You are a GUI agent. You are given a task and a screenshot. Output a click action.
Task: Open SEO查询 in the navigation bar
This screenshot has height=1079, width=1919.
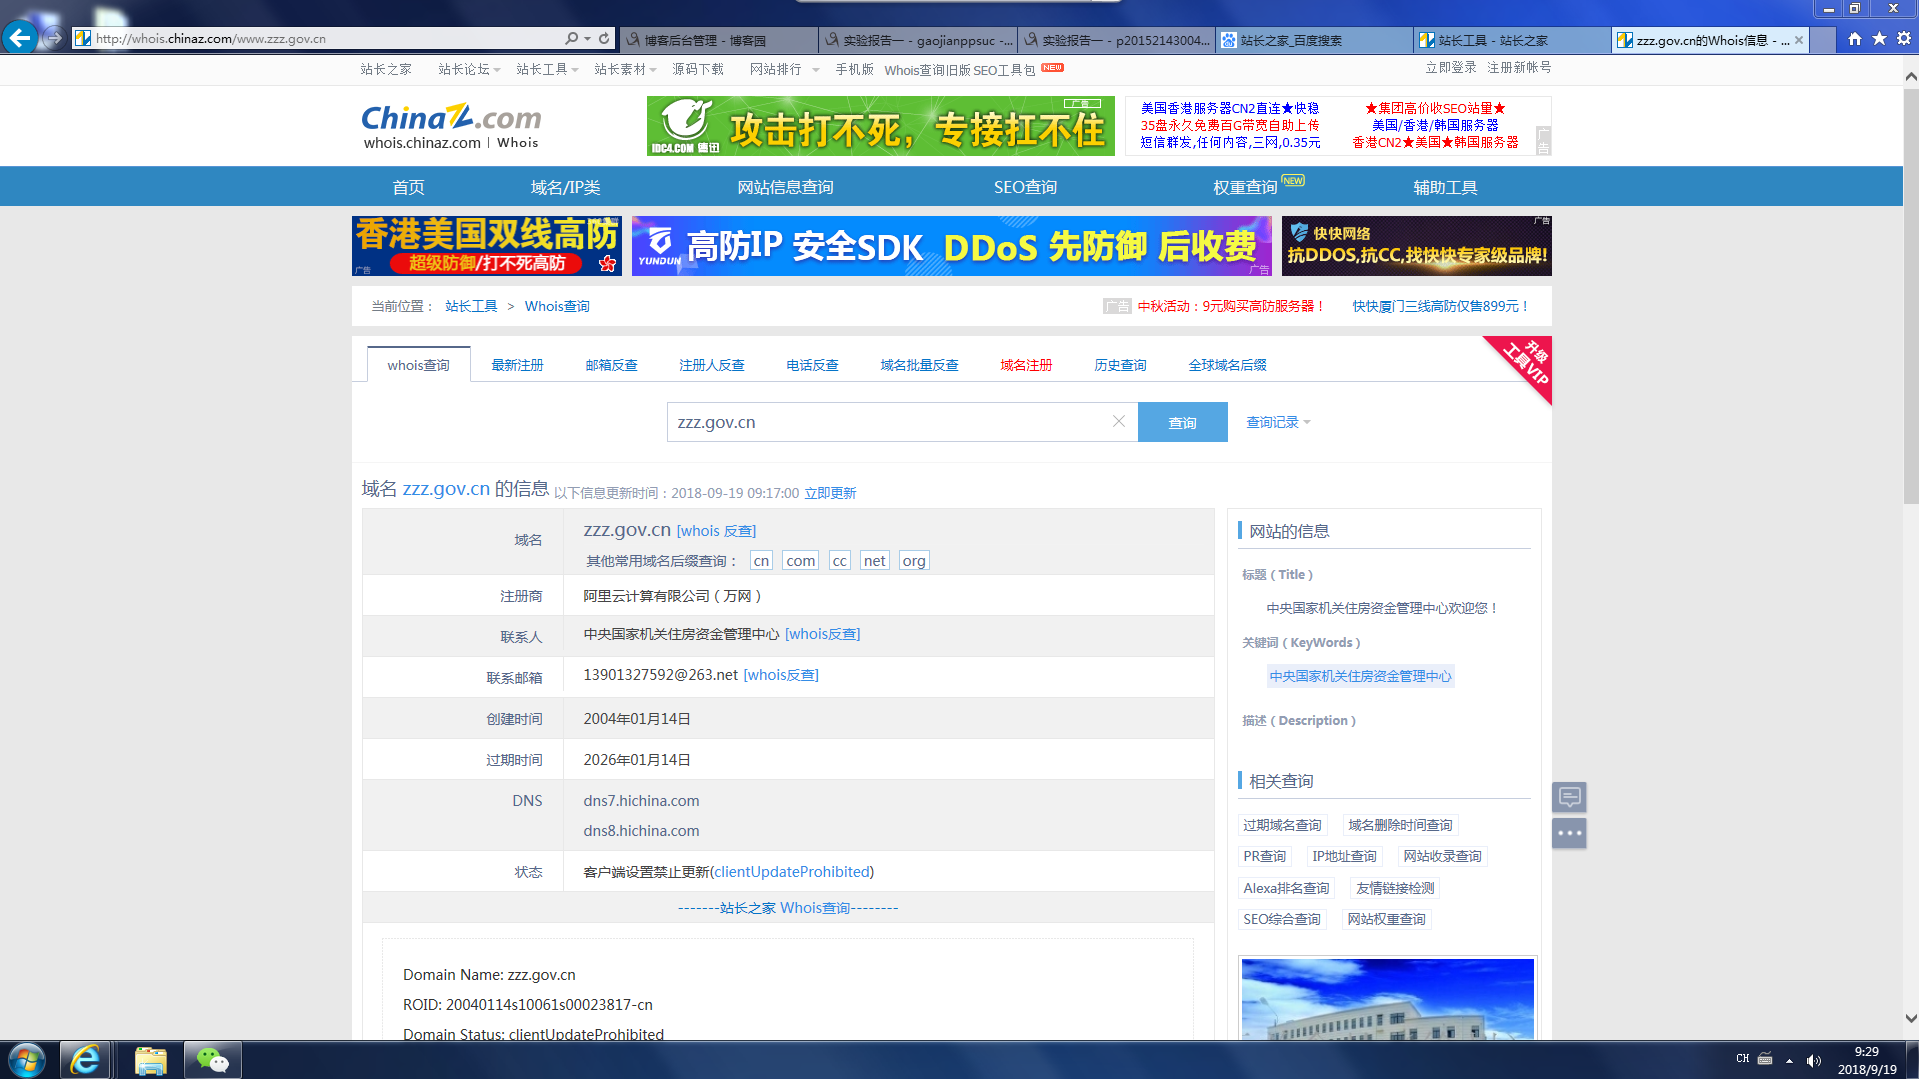(1025, 187)
